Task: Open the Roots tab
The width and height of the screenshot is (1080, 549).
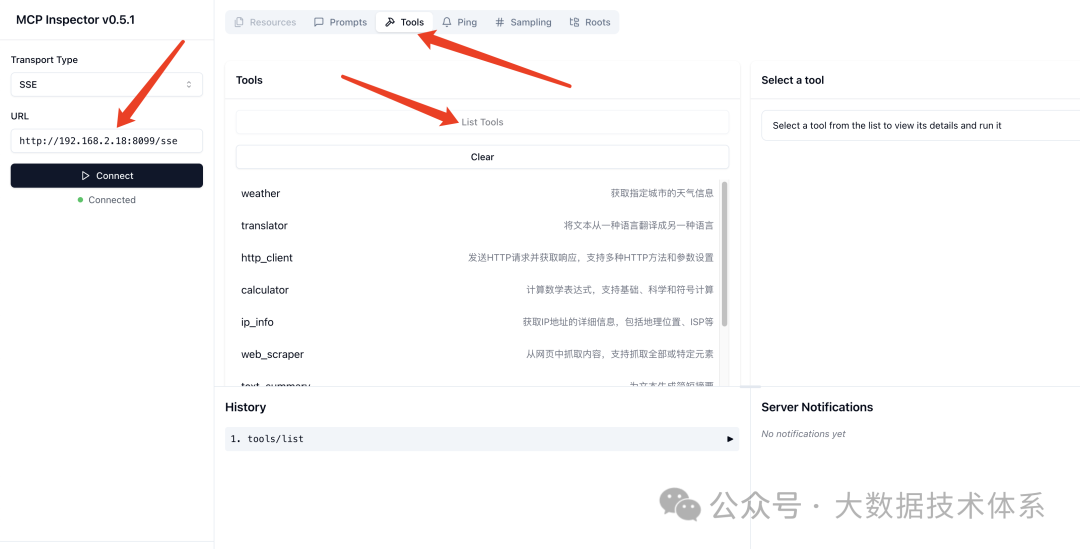Action: [590, 22]
